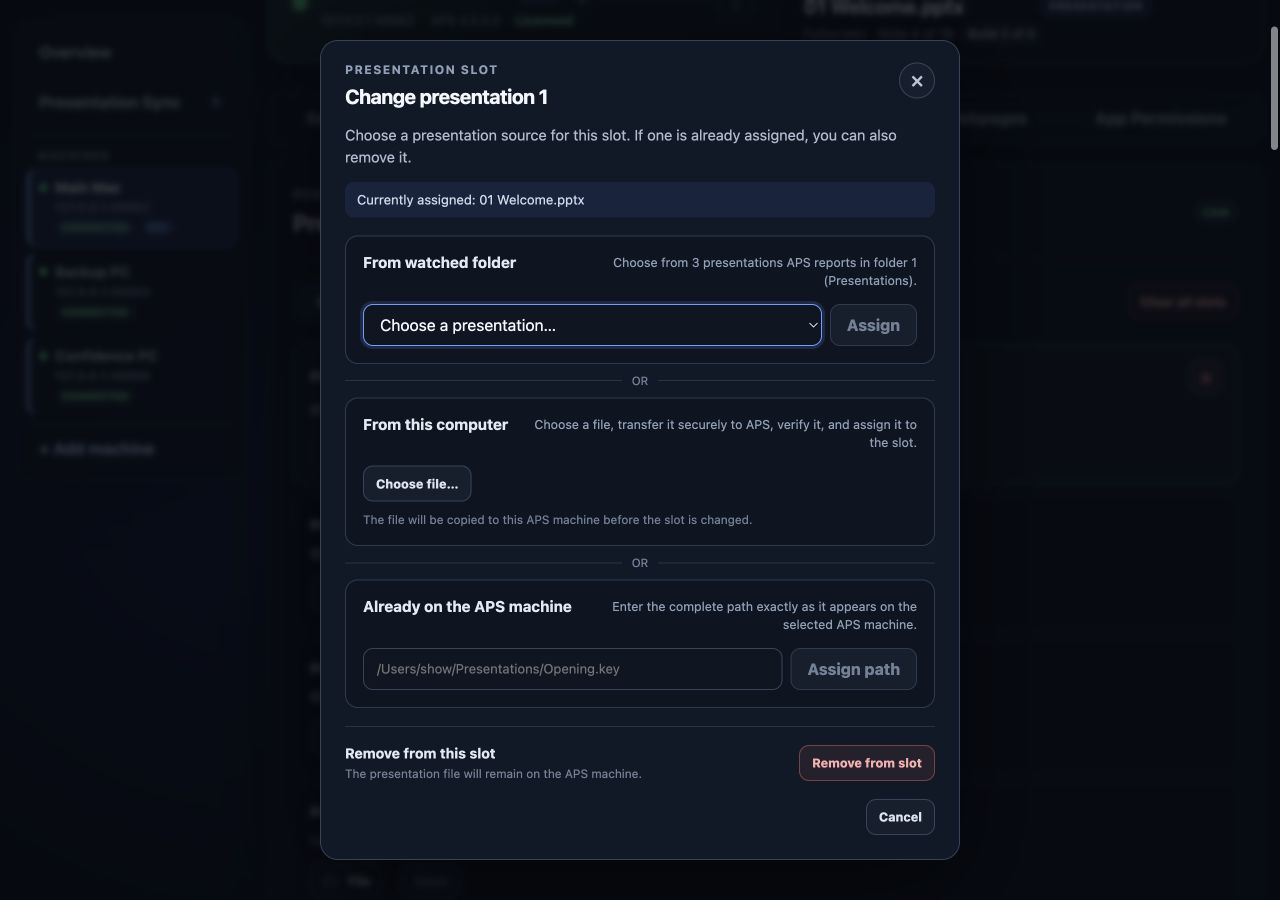Select Overview in the blurred sidebar
This screenshot has height=900, width=1280.
tap(75, 52)
